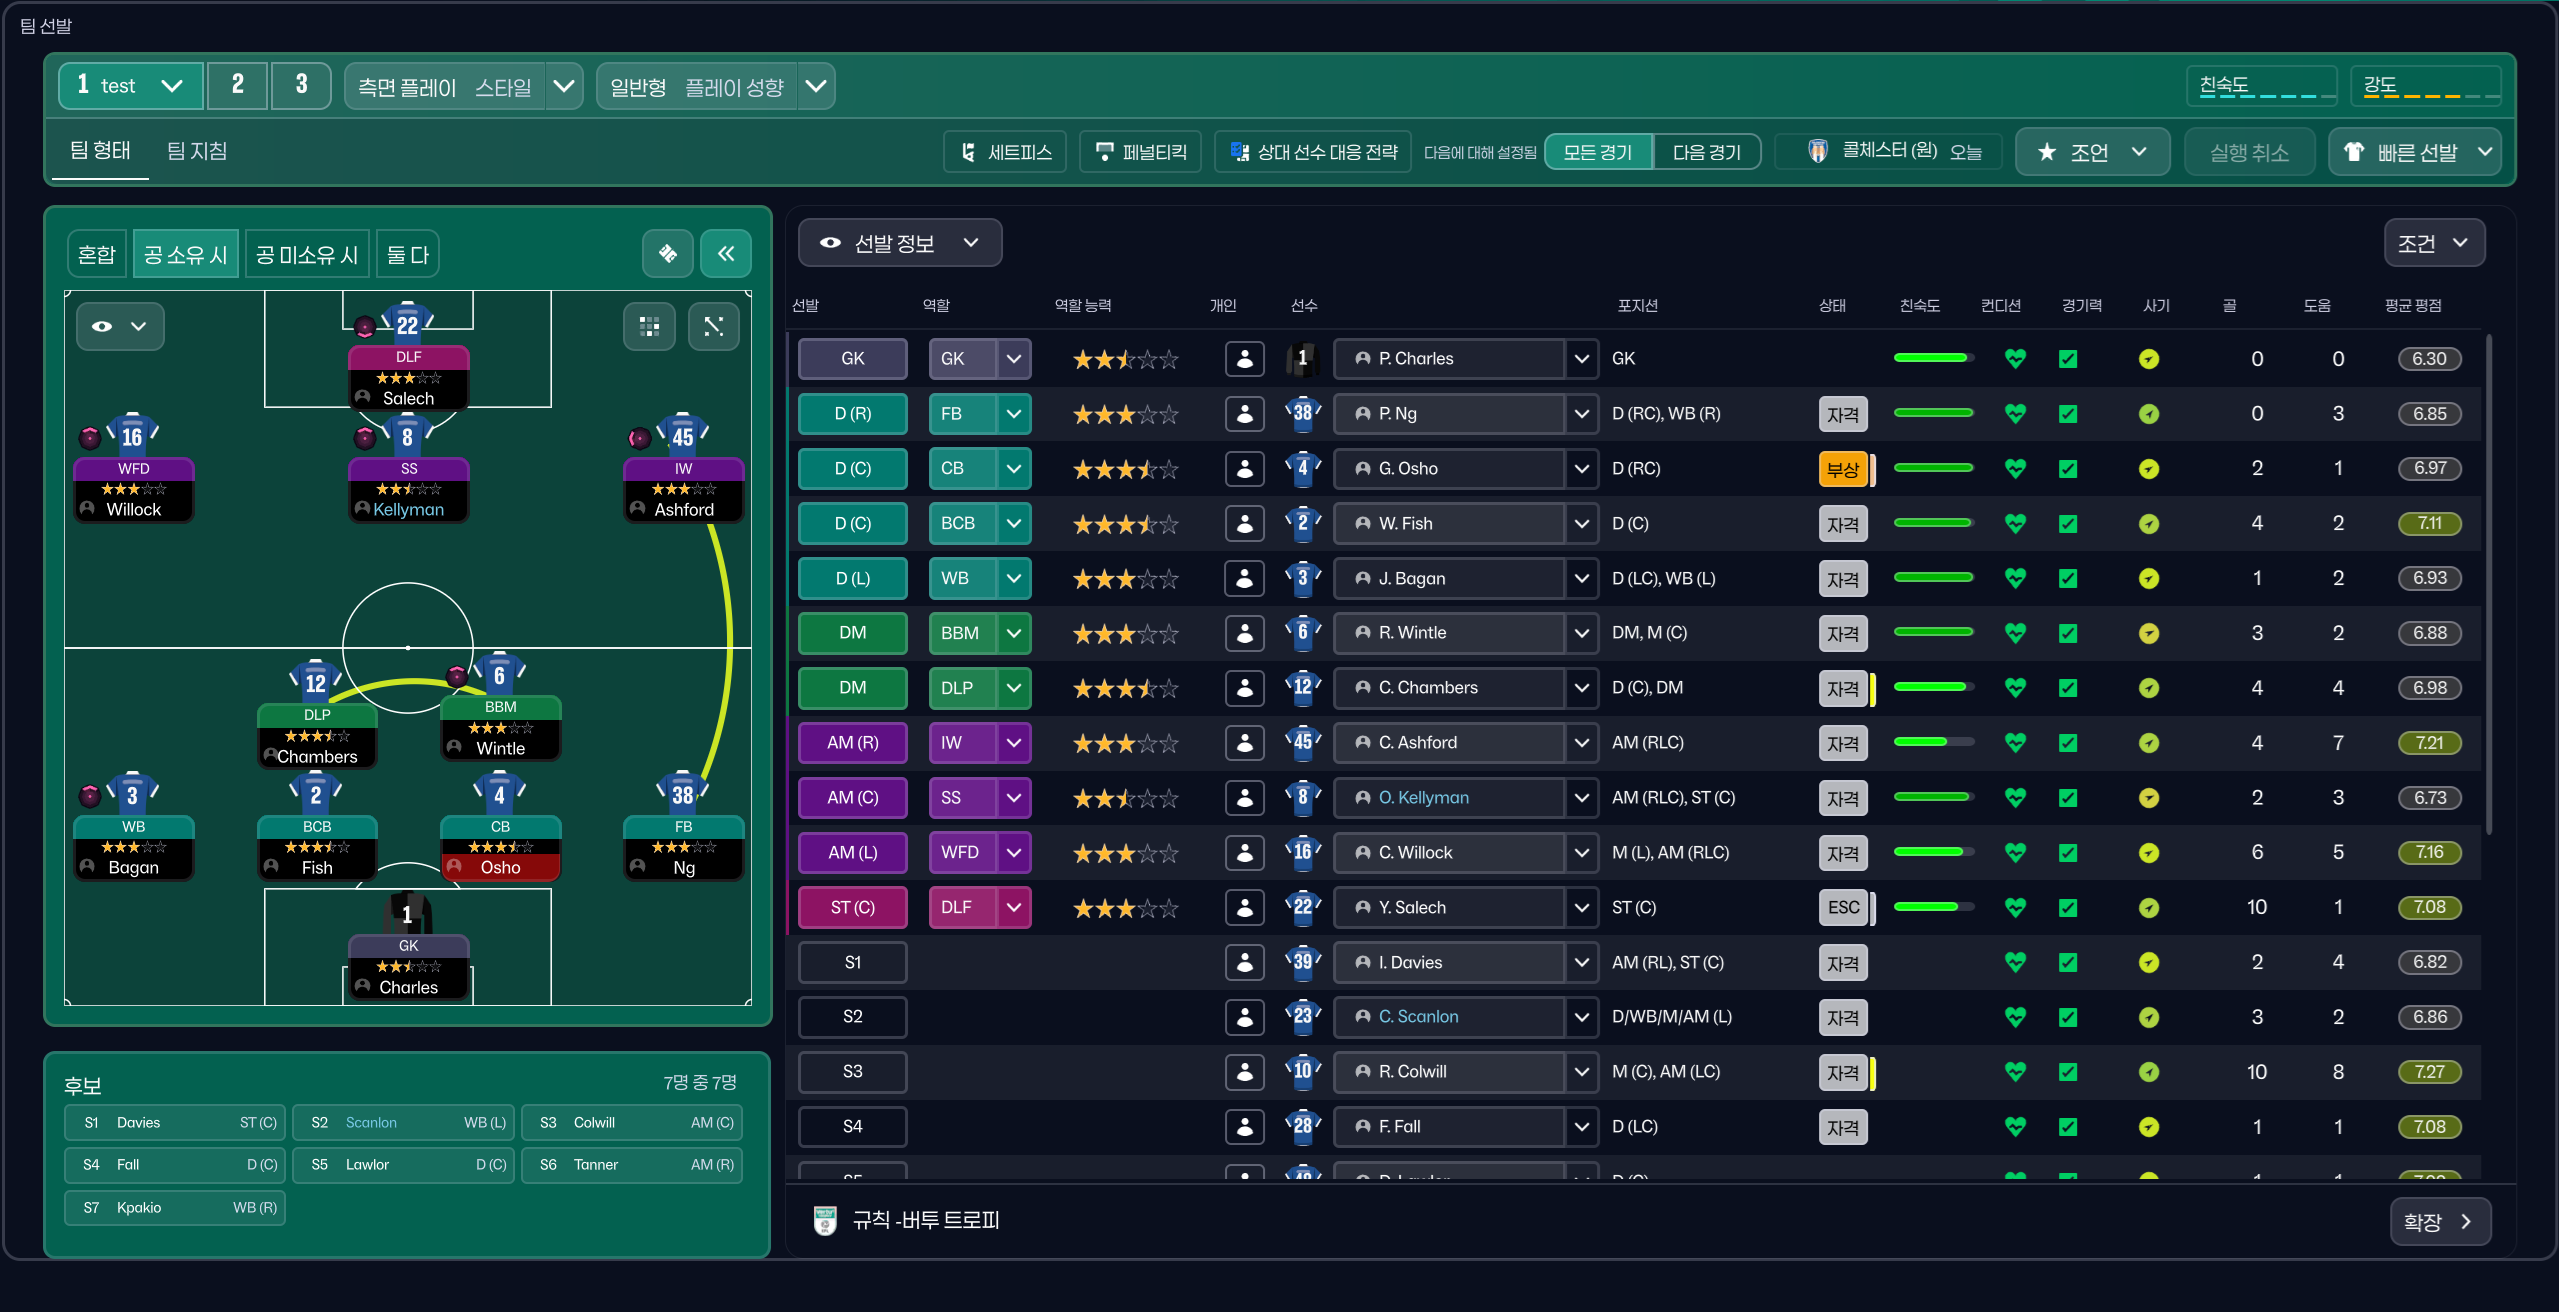Click Willock's number 16 shirt on pitch

132,434
